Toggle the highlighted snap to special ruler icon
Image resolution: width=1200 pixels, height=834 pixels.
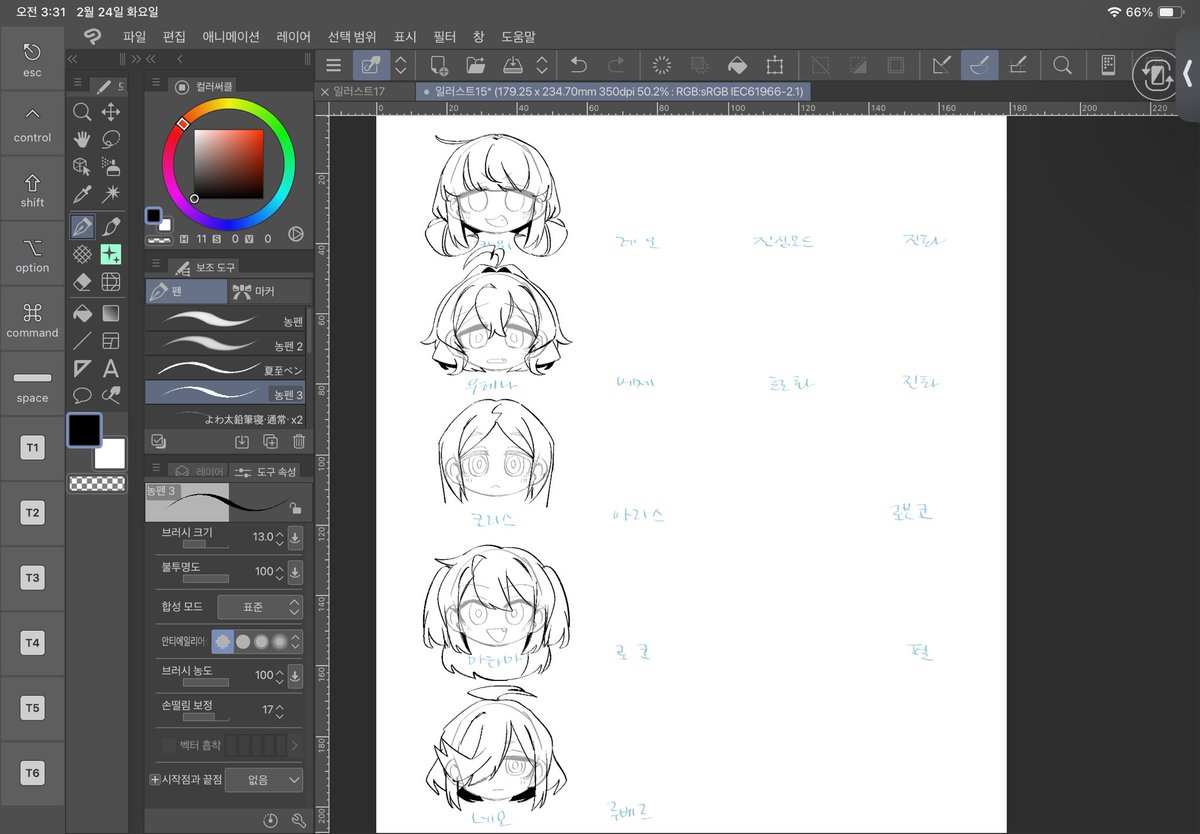(x=980, y=65)
